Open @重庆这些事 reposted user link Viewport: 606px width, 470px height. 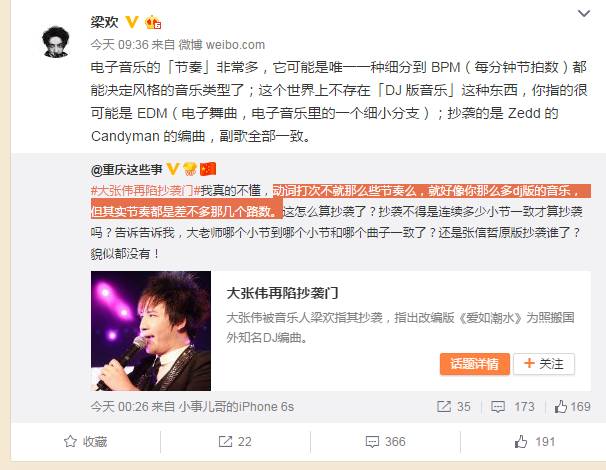click(x=126, y=169)
